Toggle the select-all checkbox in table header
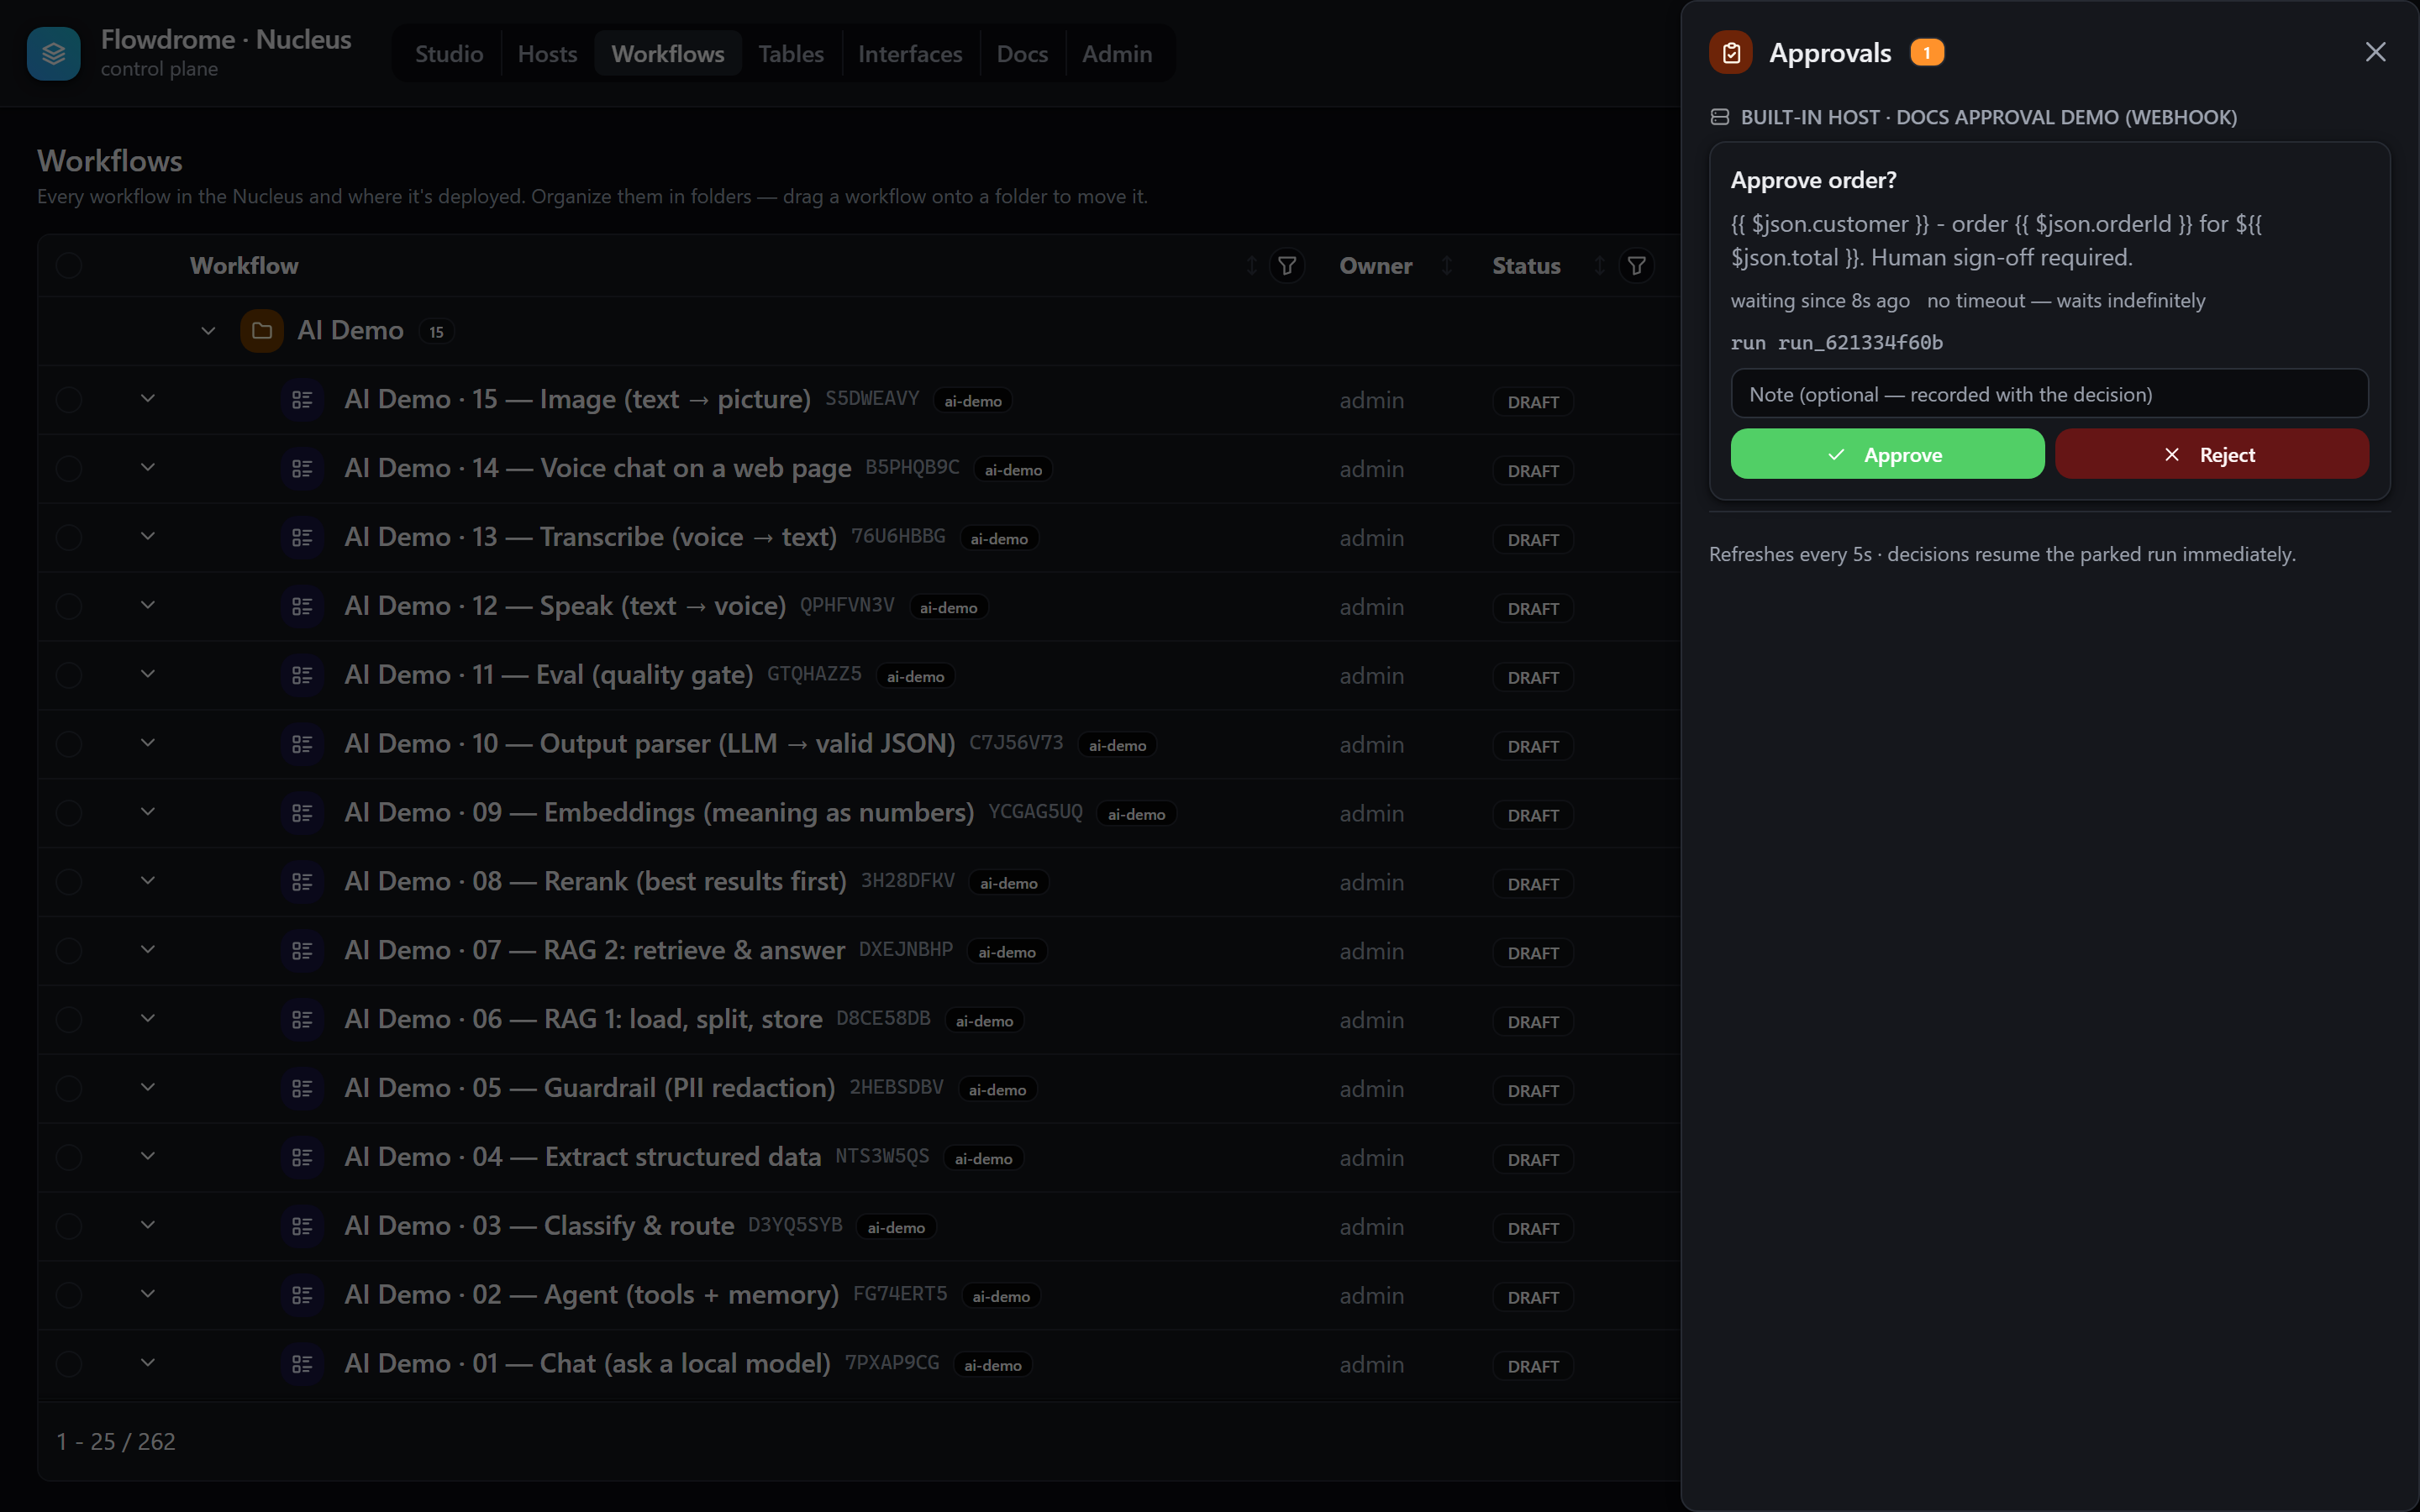This screenshot has width=2420, height=1512. (x=69, y=266)
